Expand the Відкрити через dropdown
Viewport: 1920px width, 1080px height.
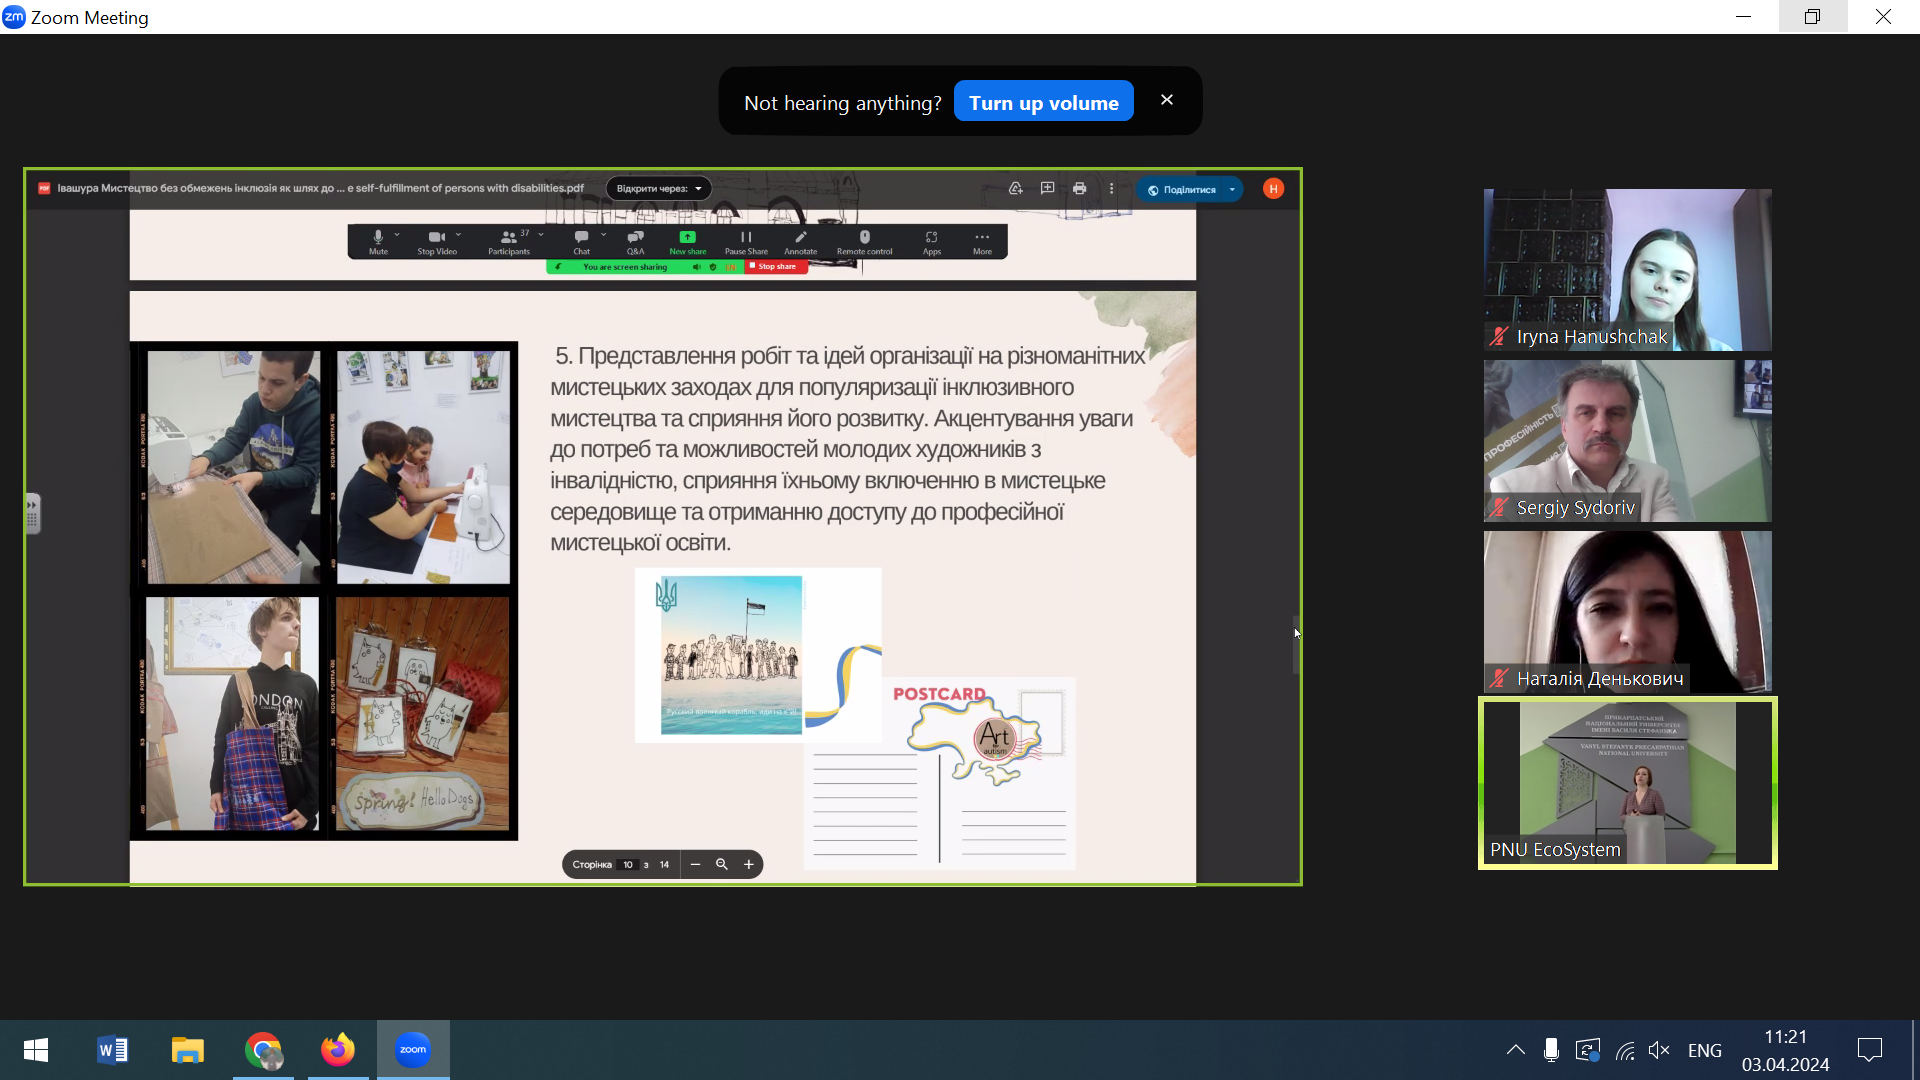(x=658, y=189)
